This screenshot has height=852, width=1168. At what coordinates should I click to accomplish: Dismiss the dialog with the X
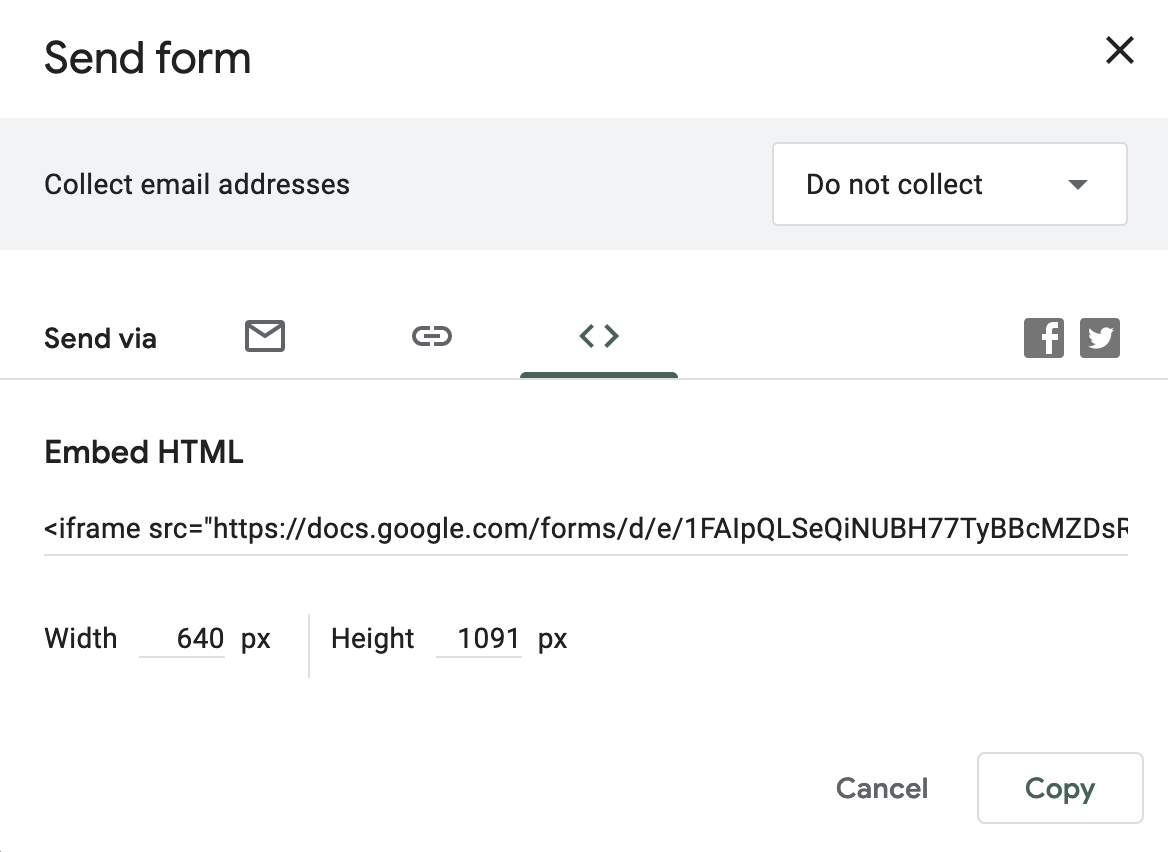pyautogui.click(x=1119, y=51)
